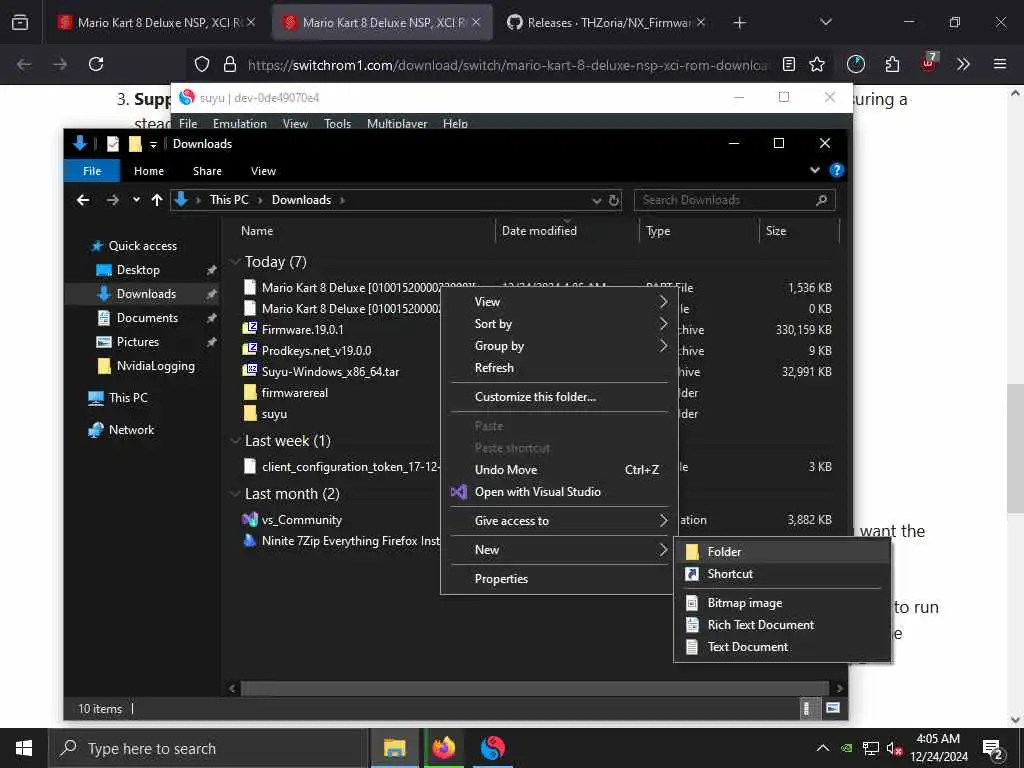Click the New folder quick access icon
Screen dimensions: 1024x768
(135, 144)
